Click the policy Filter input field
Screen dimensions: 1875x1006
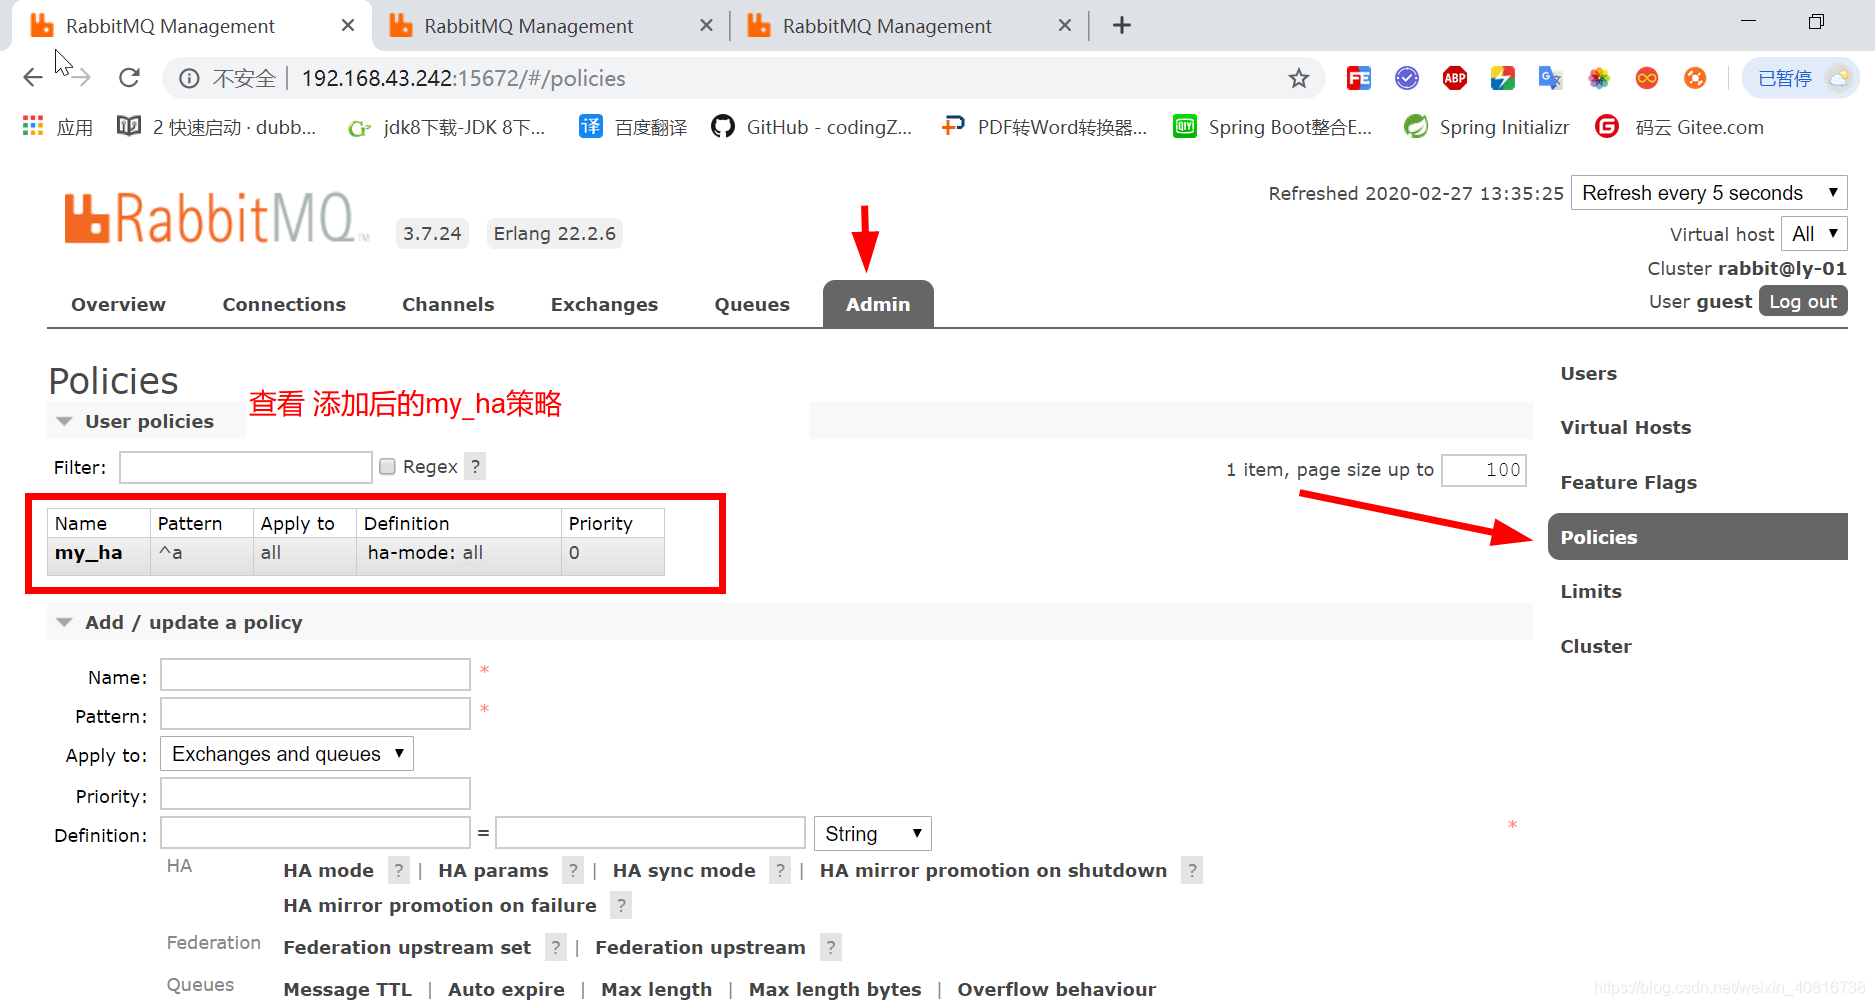point(246,467)
